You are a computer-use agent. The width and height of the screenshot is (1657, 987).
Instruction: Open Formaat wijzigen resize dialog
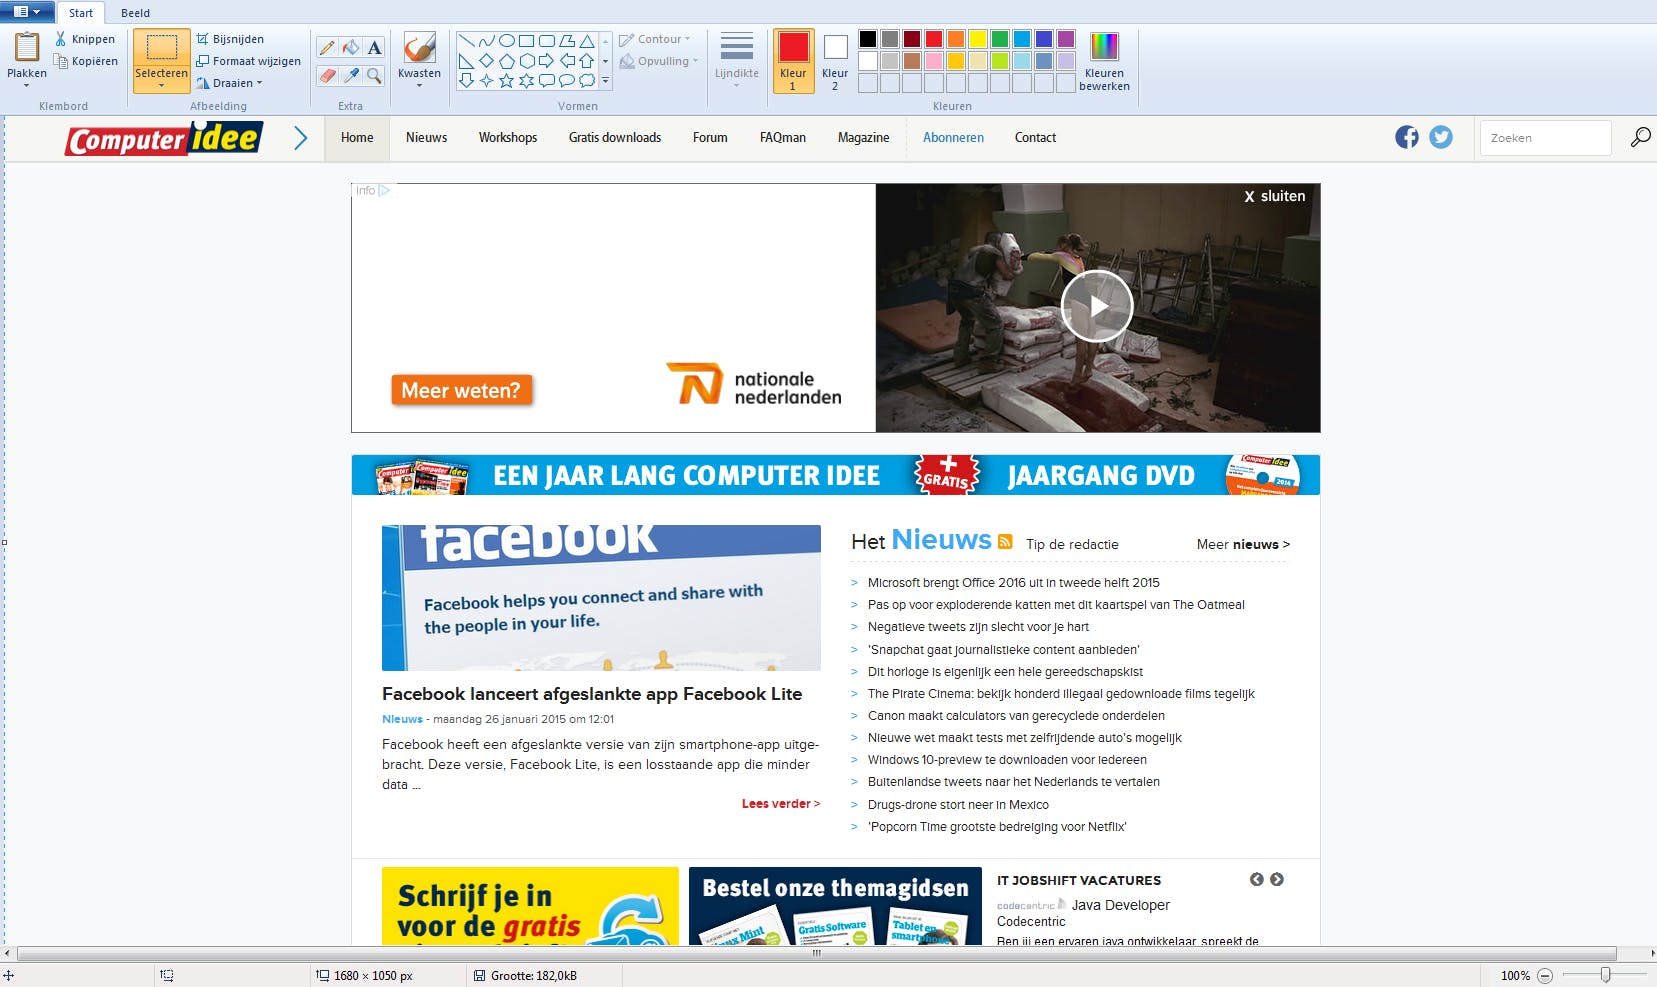(249, 61)
